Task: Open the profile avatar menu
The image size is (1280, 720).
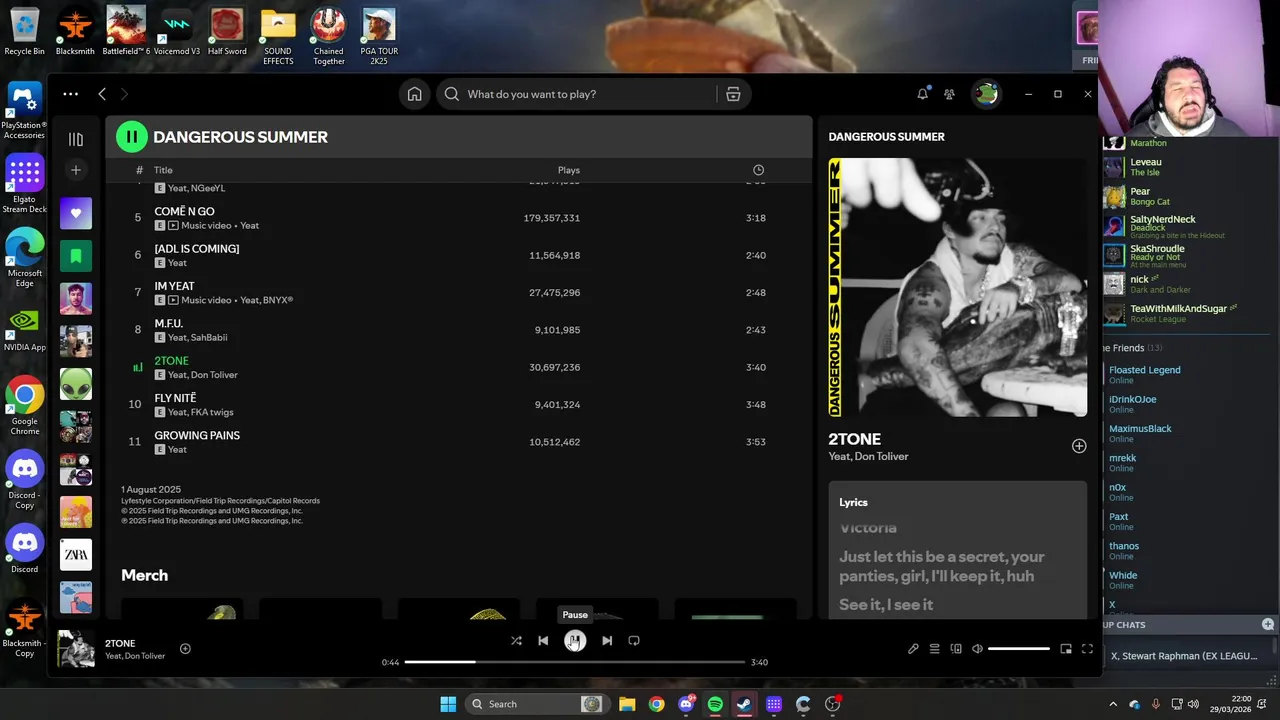Action: 986,94
